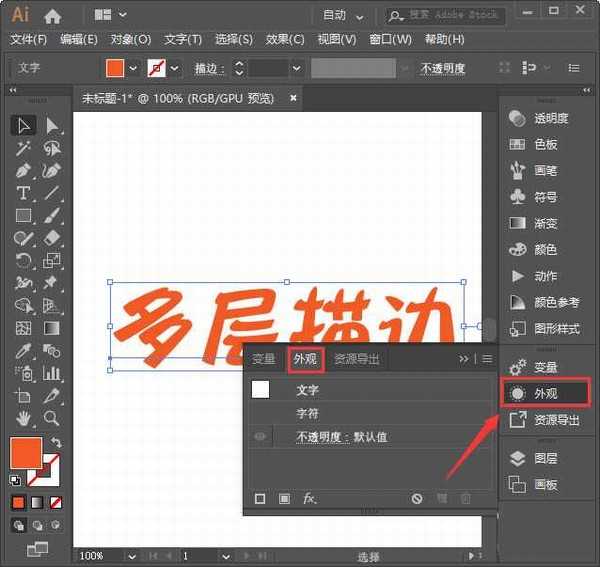Toggle visibility eye for 不透明度 row
This screenshot has height=567, width=600.
coord(260,437)
